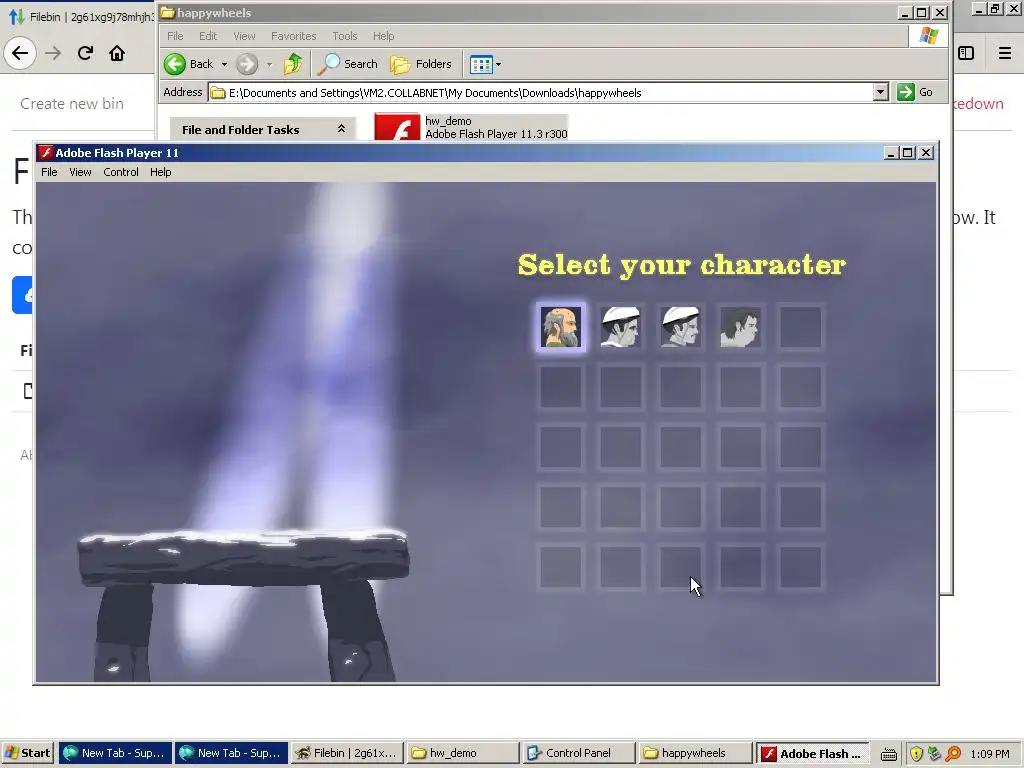Click browser forward arrow in Filebin window

point(53,53)
